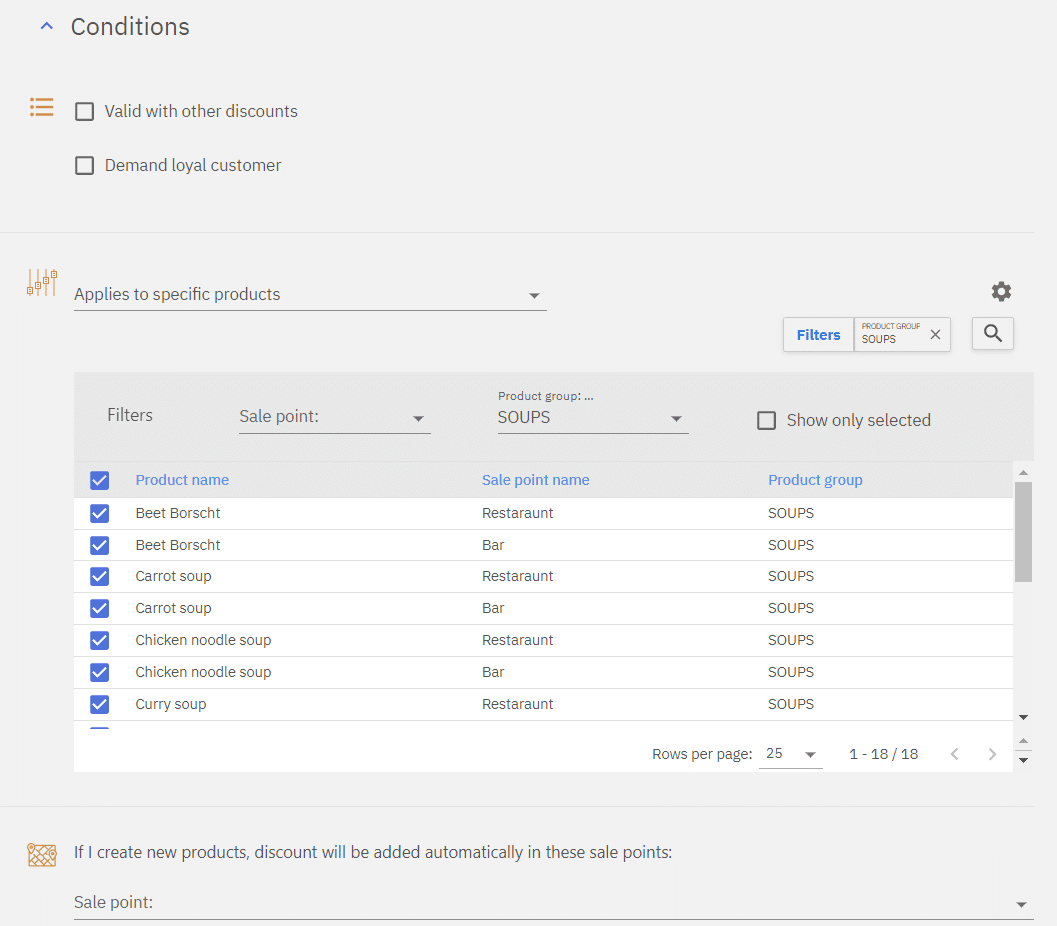Click the Filters button
1057x926 pixels.
818,335
